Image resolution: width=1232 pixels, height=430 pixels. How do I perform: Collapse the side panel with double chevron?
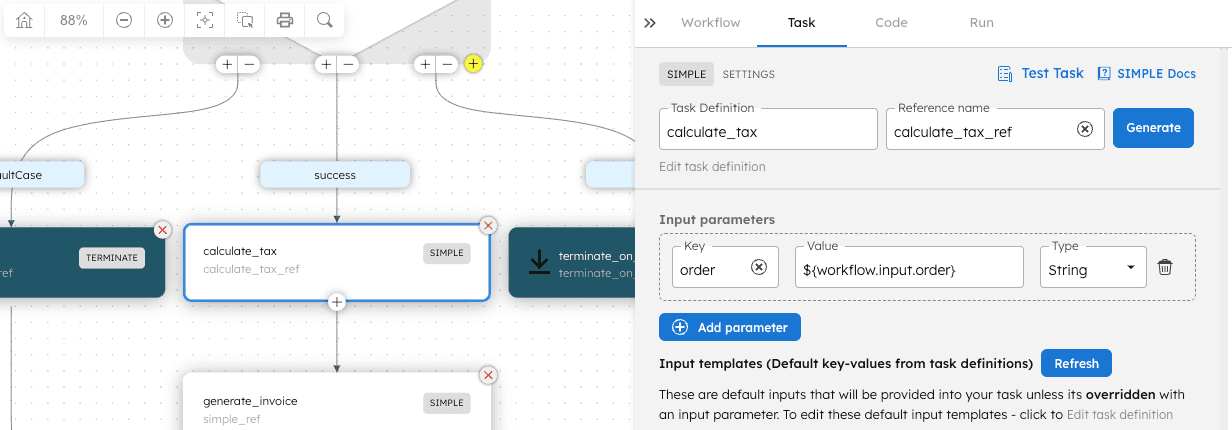pos(650,23)
